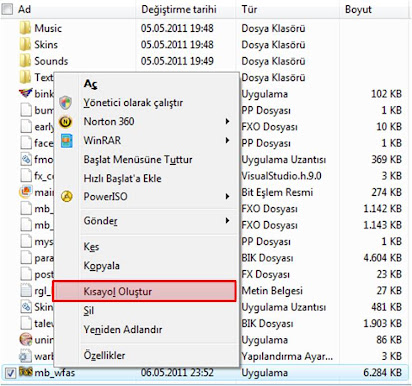Toggle the select-all checkbox next to Ad
Viewport: 412px width, 386px height.
click(7, 9)
